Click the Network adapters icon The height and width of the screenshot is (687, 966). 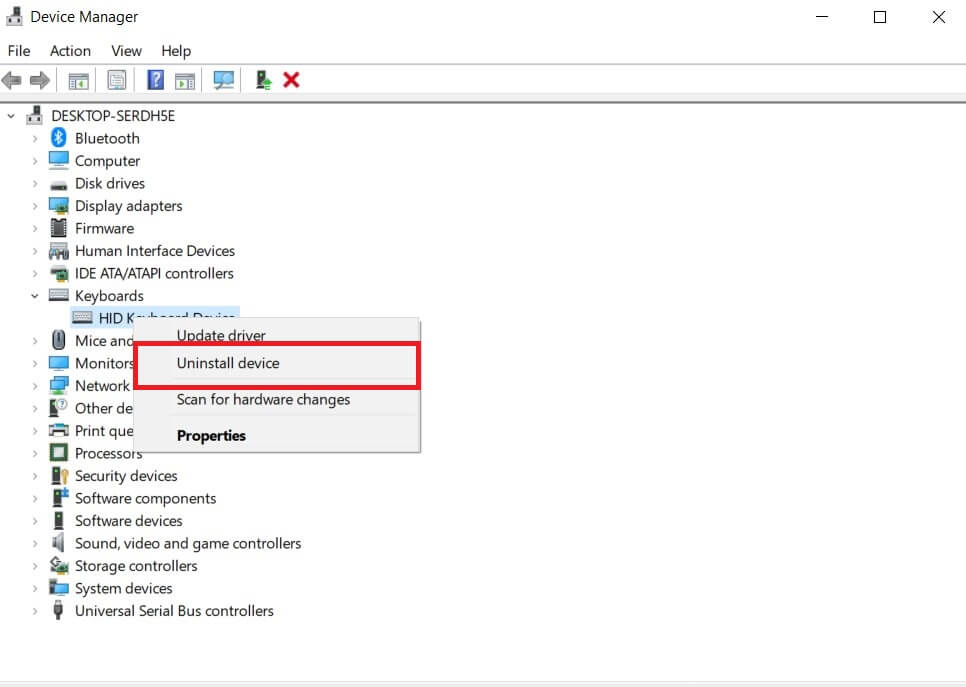(x=59, y=386)
